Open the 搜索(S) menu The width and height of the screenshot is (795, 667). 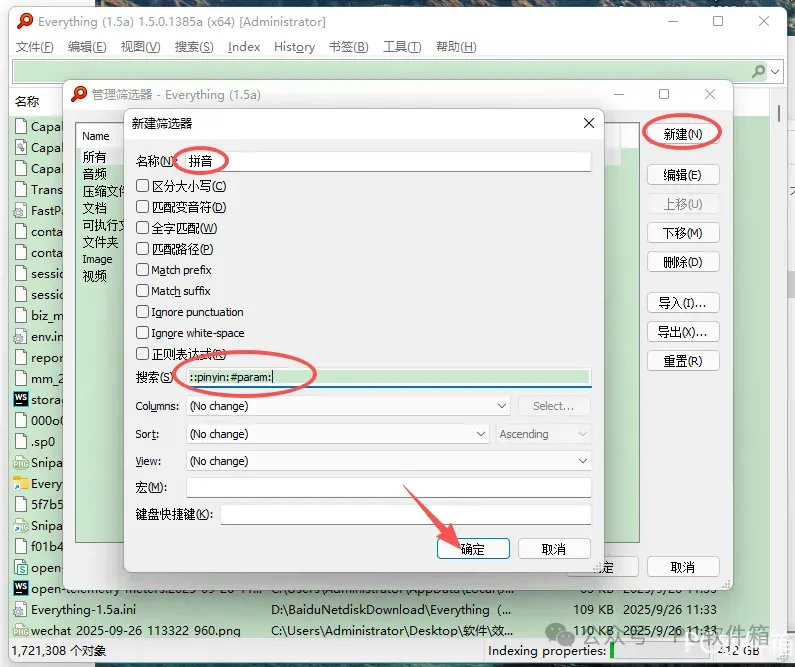click(x=194, y=47)
